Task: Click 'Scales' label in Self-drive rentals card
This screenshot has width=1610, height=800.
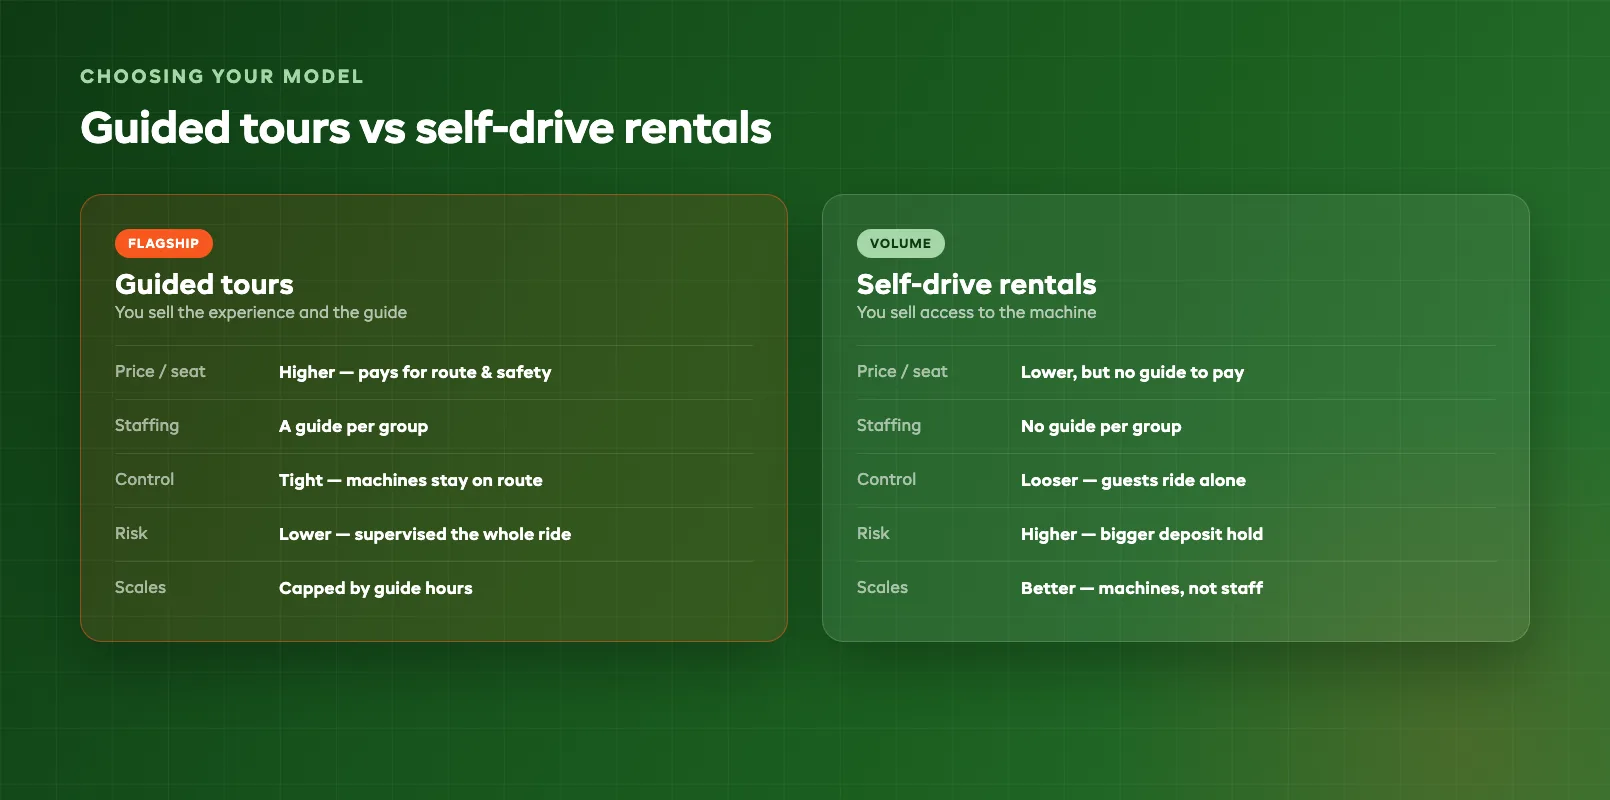Action: pyautogui.click(x=882, y=587)
